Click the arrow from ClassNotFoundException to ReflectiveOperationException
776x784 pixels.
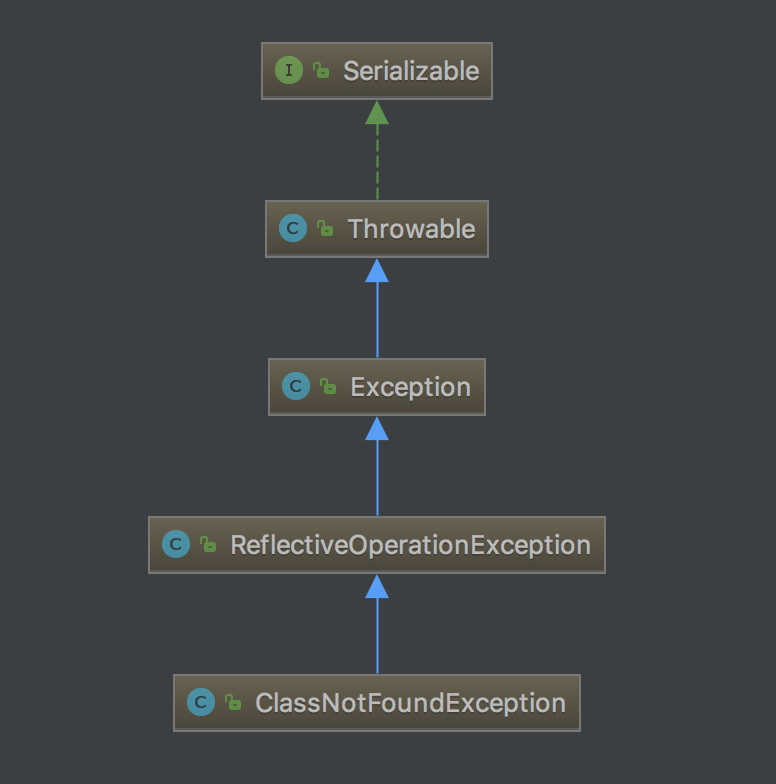pyautogui.click(x=377, y=634)
